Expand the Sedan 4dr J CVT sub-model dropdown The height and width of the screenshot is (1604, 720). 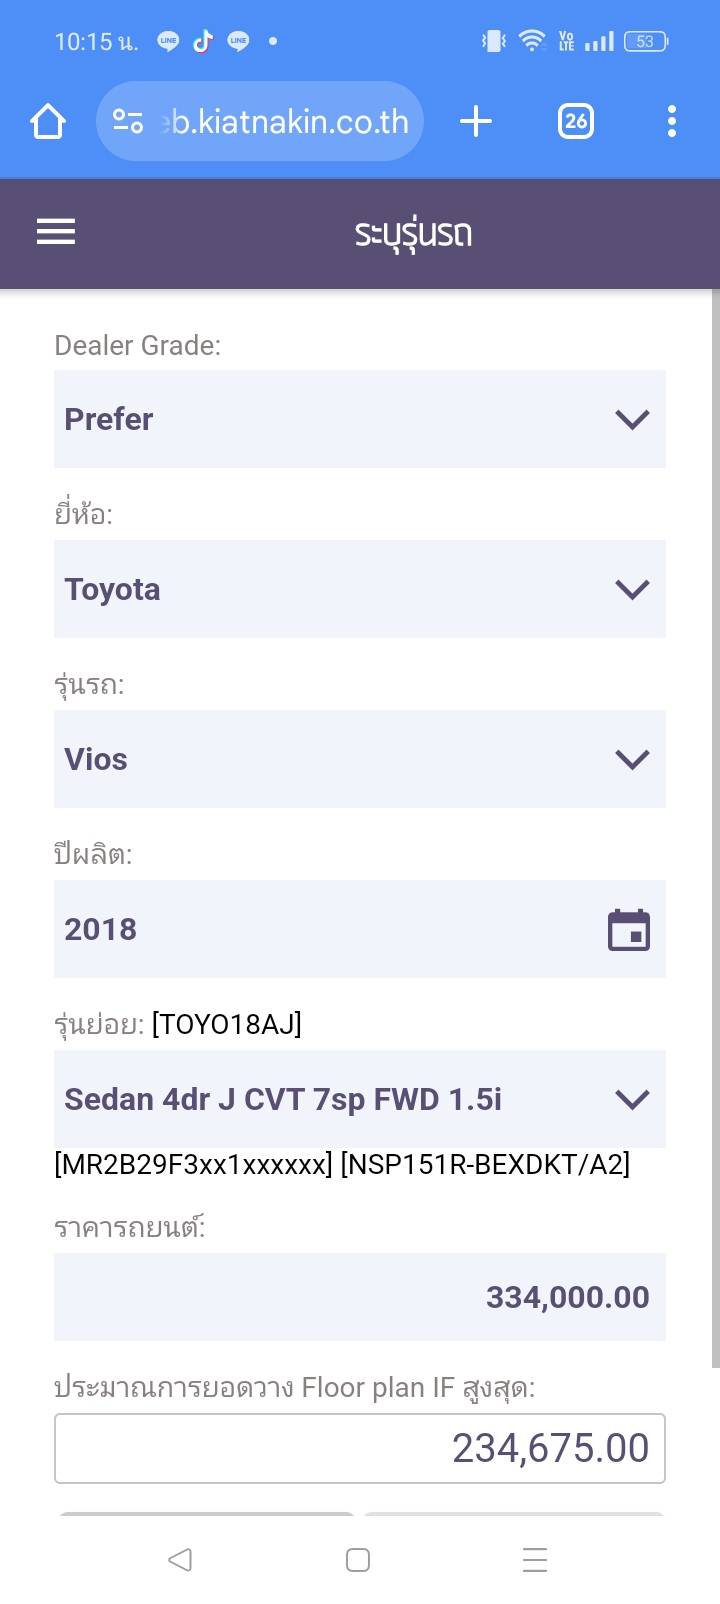[x=360, y=1099]
